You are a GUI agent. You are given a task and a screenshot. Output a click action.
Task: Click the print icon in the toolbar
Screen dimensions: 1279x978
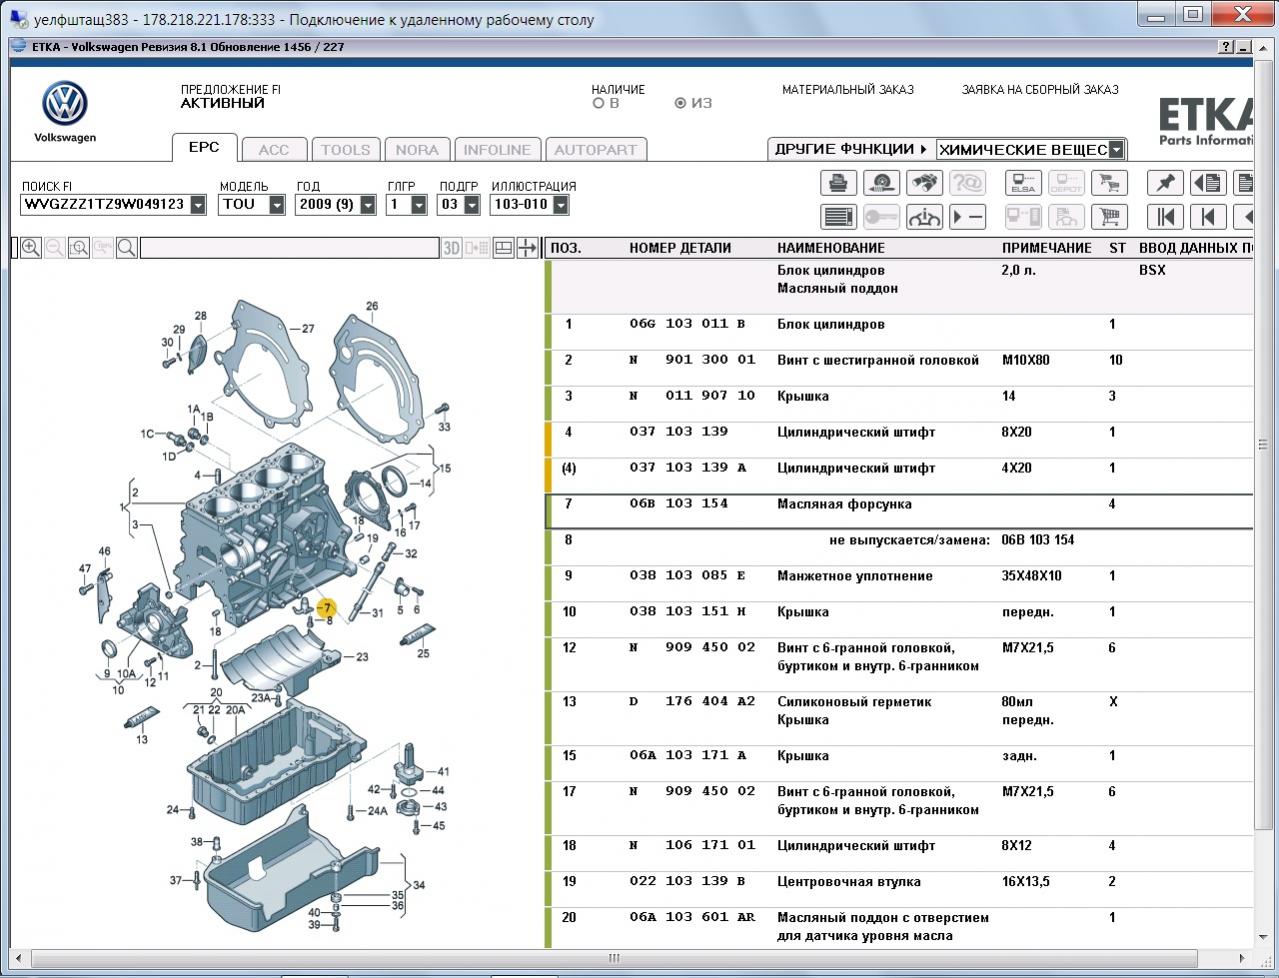coord(838,183)
